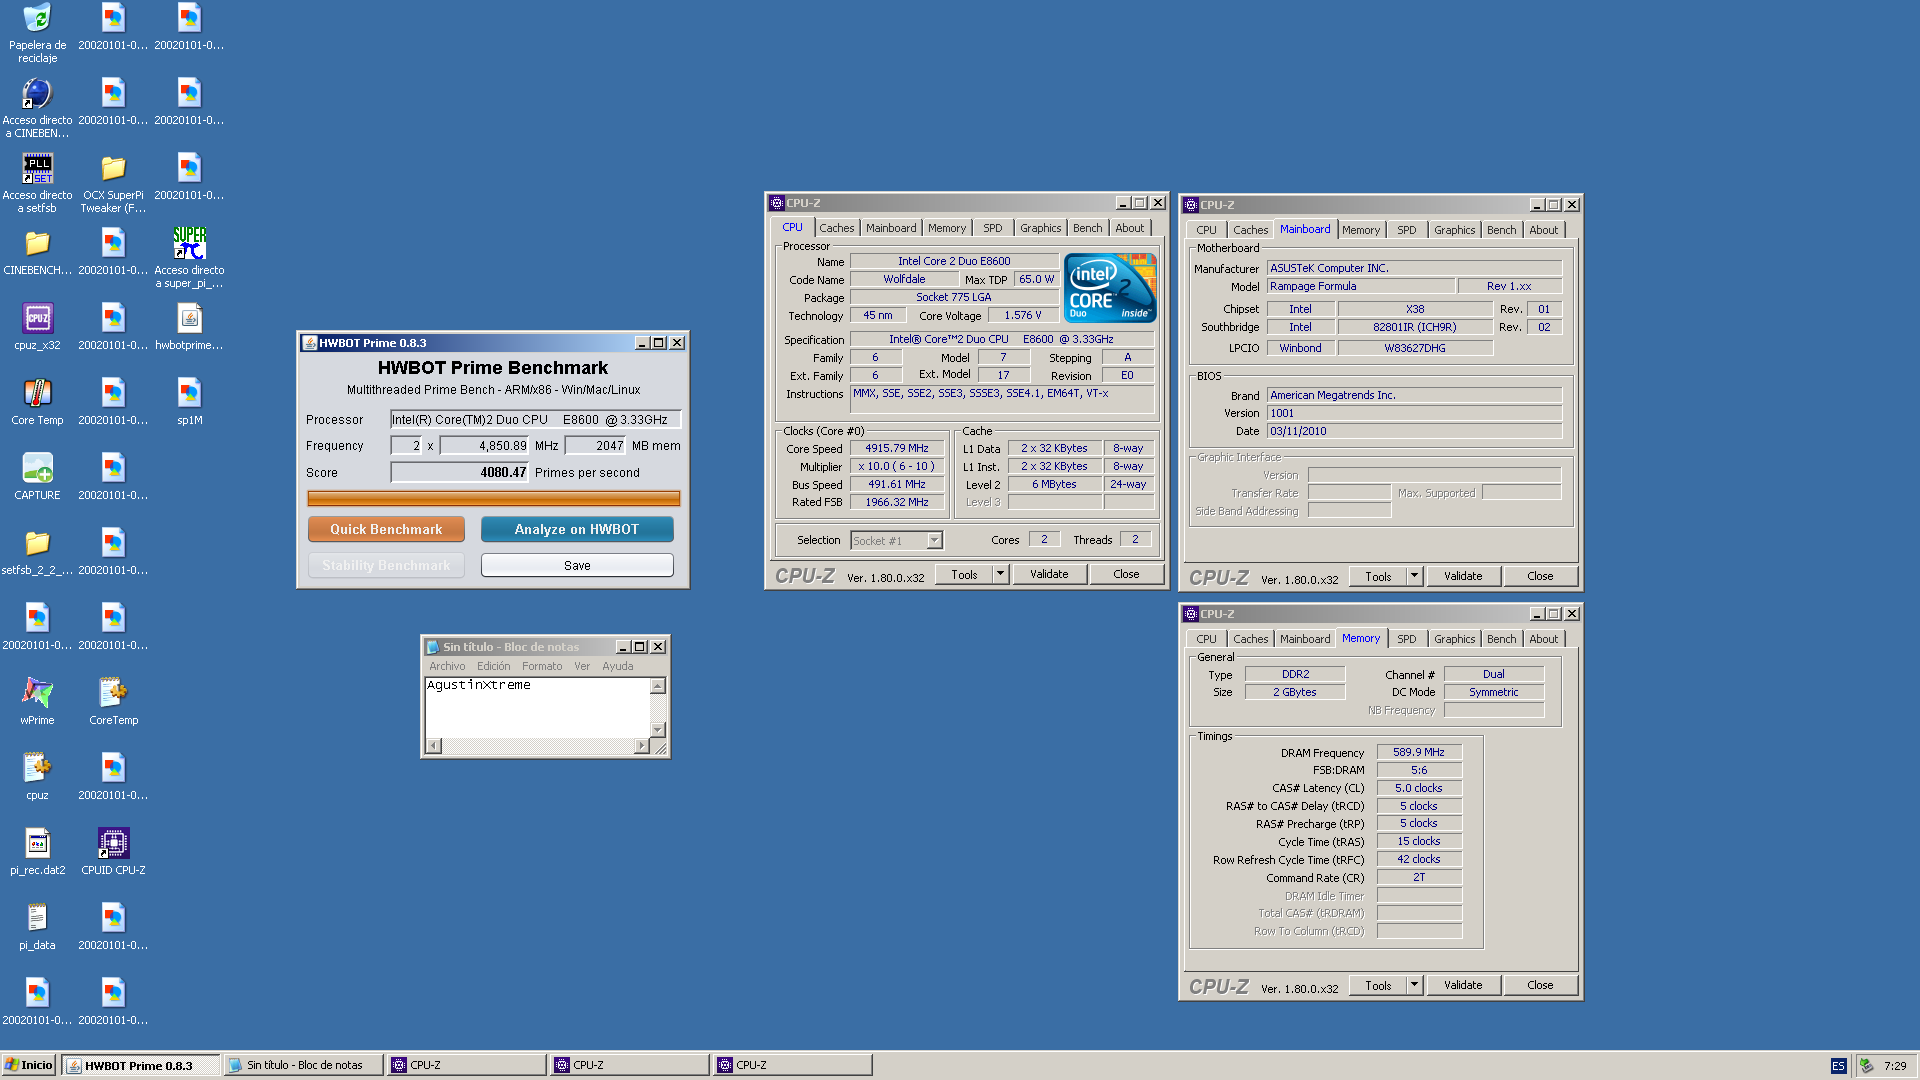Click the Frequency field 4,850.89 in HWBOT Prime
Viewport: 1920px width, 1080px height.
(x=485, y=446)
